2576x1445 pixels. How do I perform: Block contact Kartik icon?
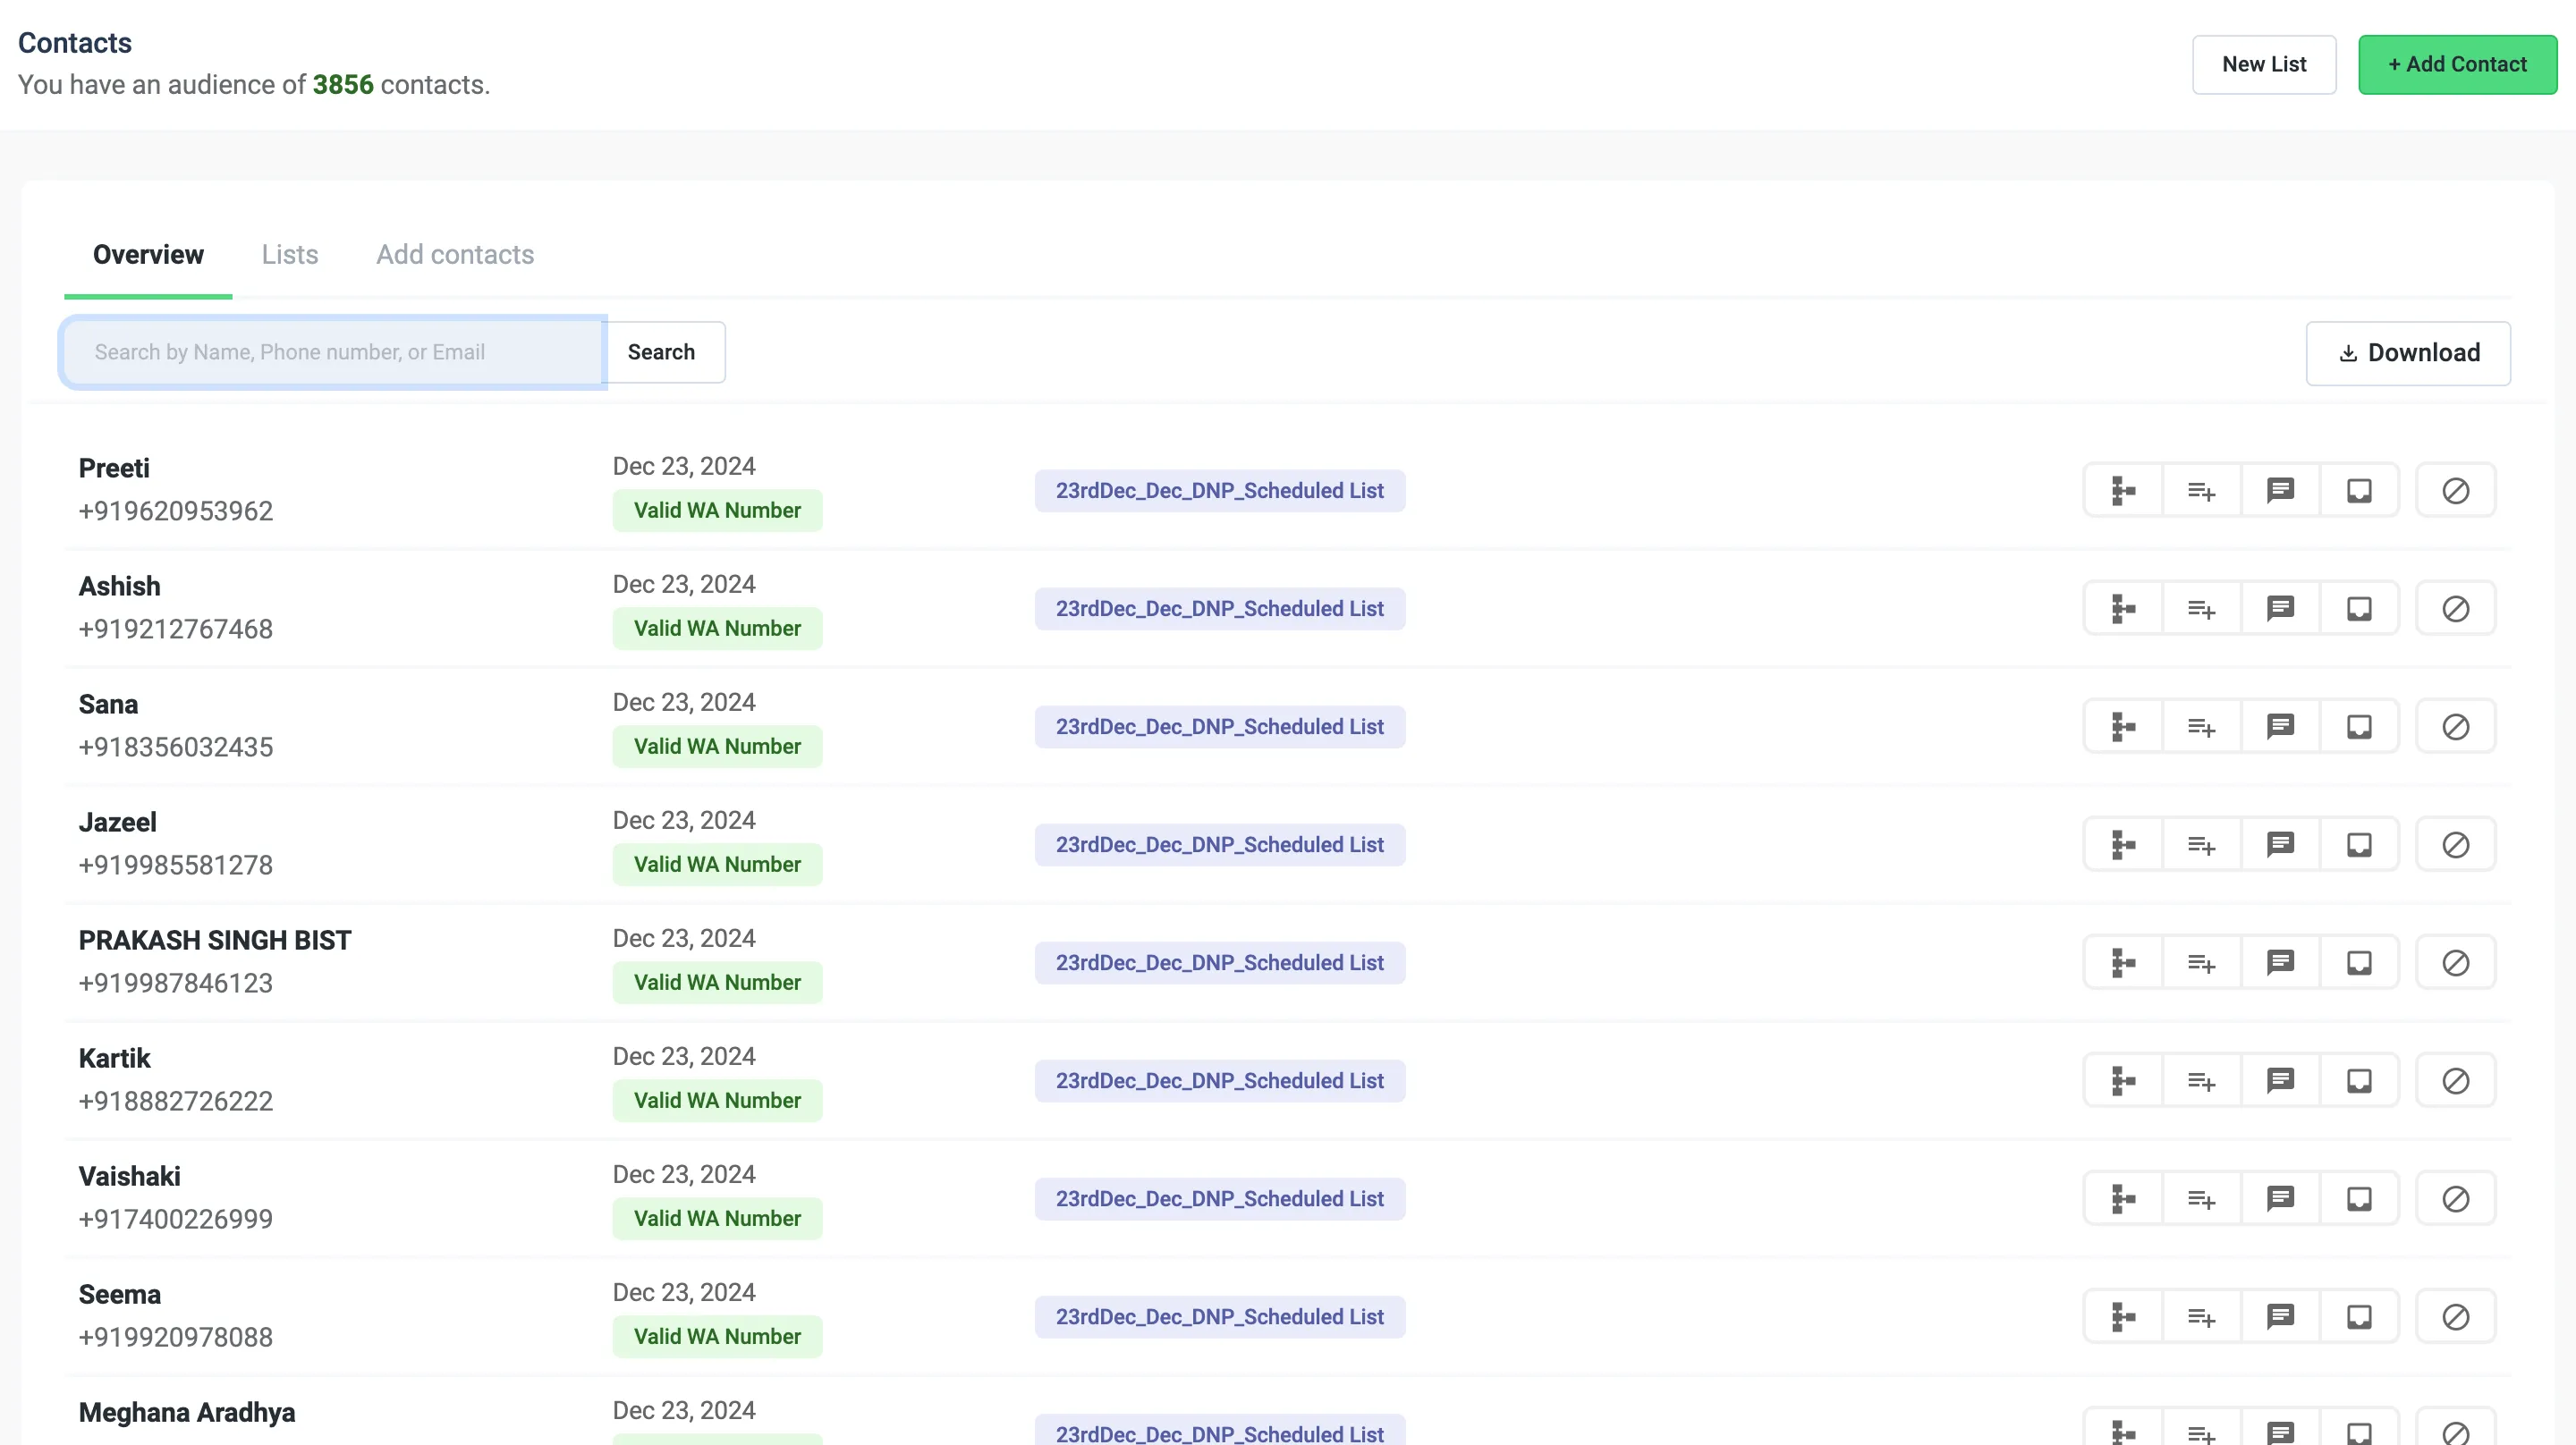pos(2456,1081)
